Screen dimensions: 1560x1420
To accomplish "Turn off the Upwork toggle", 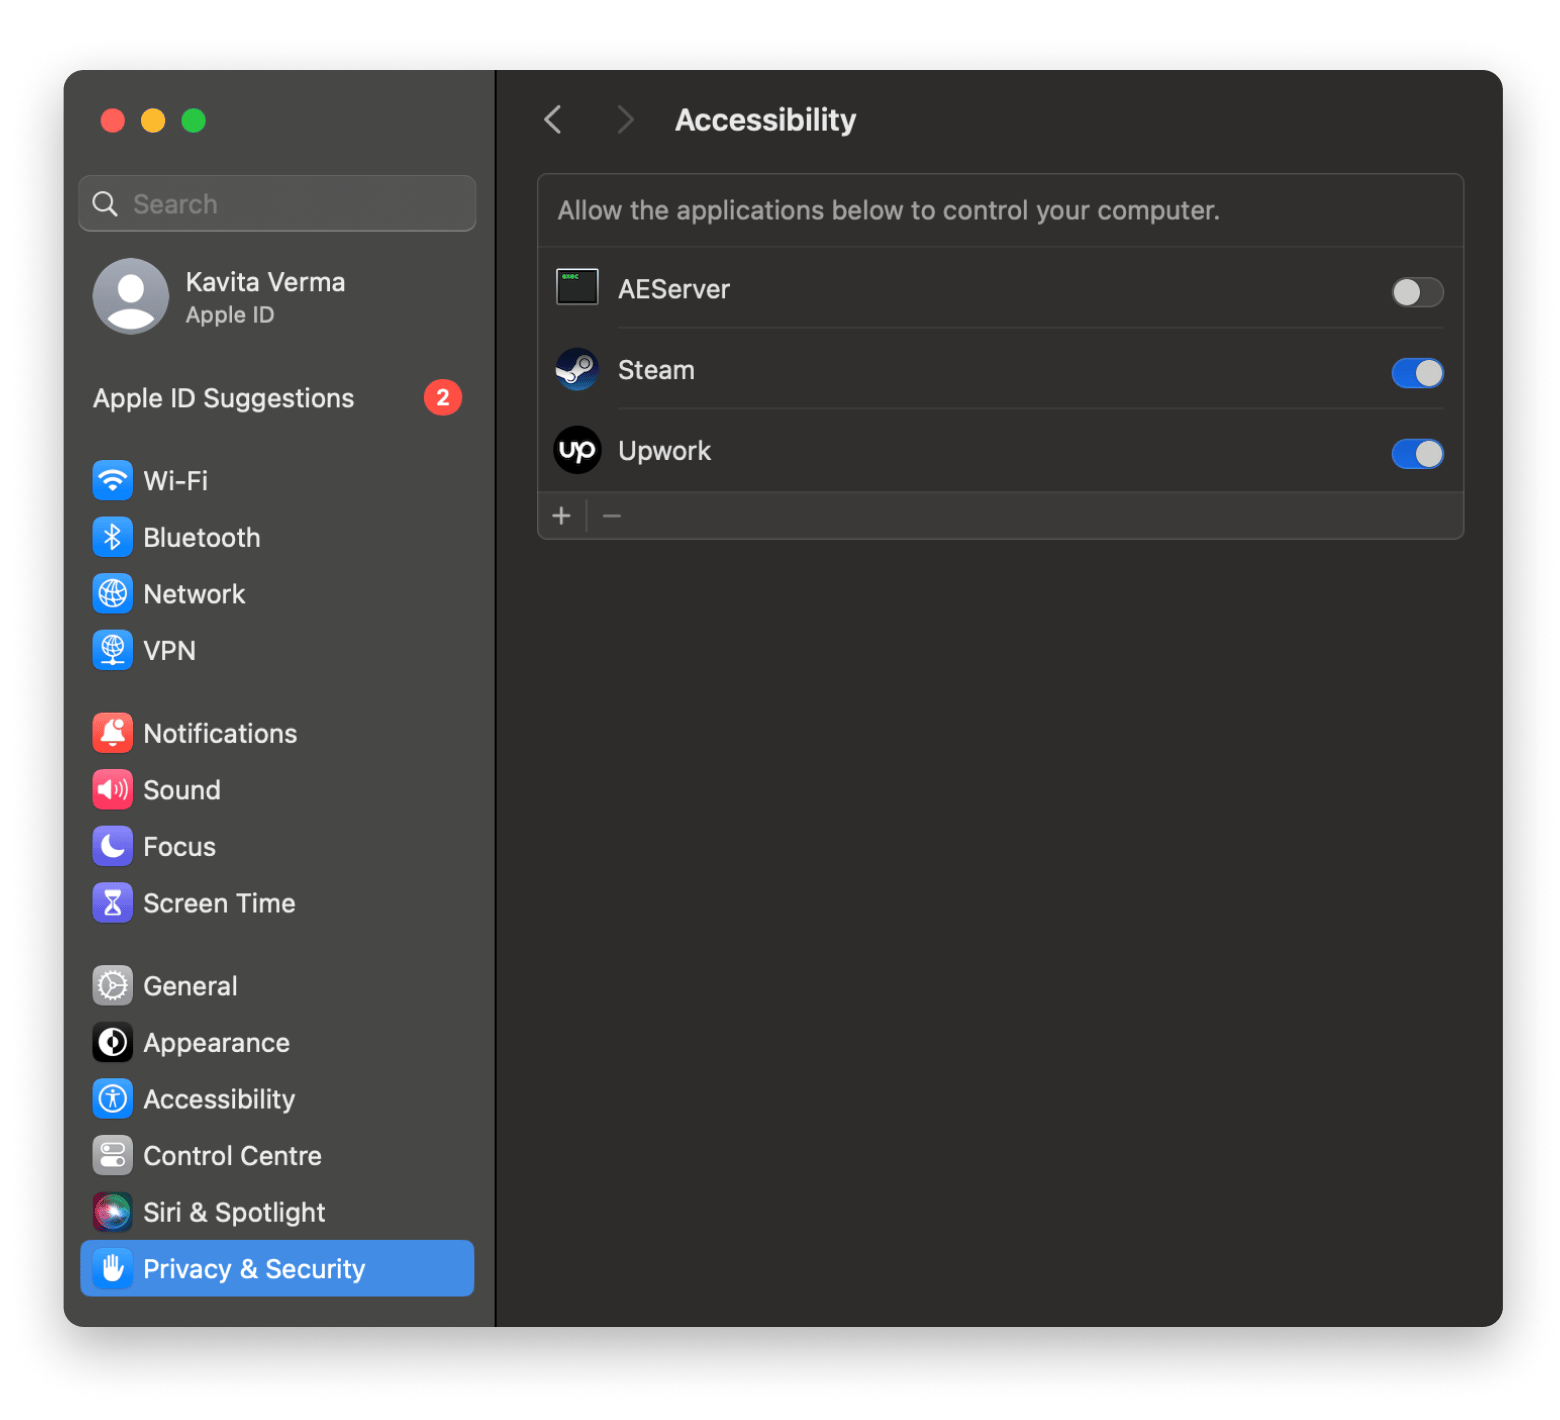I will coord(1416,454).
